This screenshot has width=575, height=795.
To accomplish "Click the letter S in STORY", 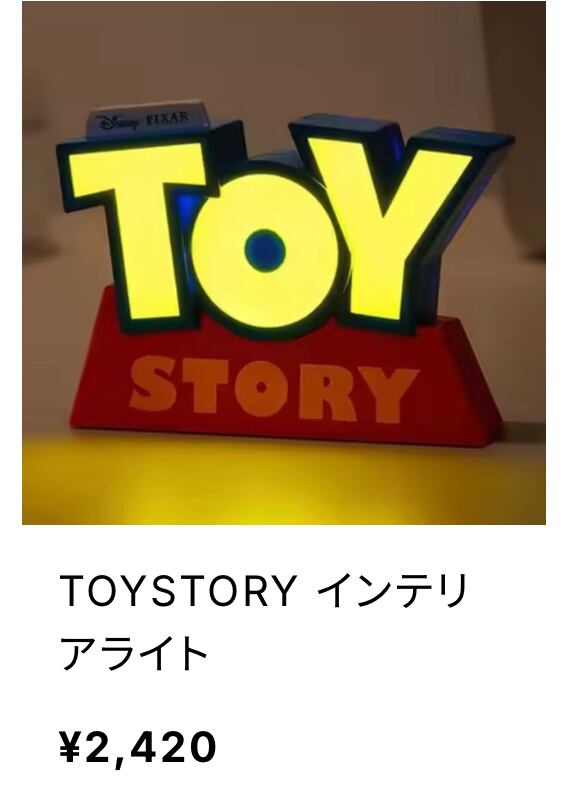I will 154,384.
